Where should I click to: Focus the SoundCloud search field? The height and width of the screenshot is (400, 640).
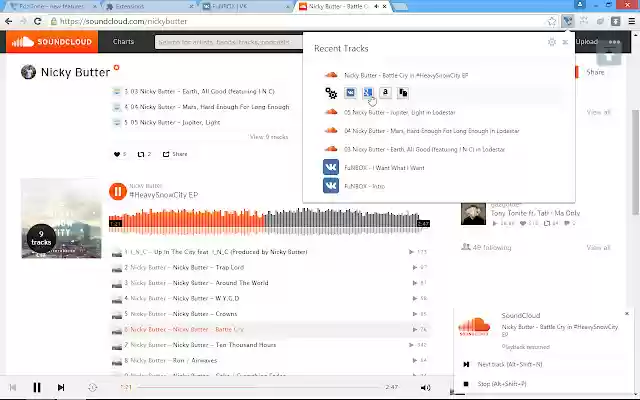click(229, 42)
